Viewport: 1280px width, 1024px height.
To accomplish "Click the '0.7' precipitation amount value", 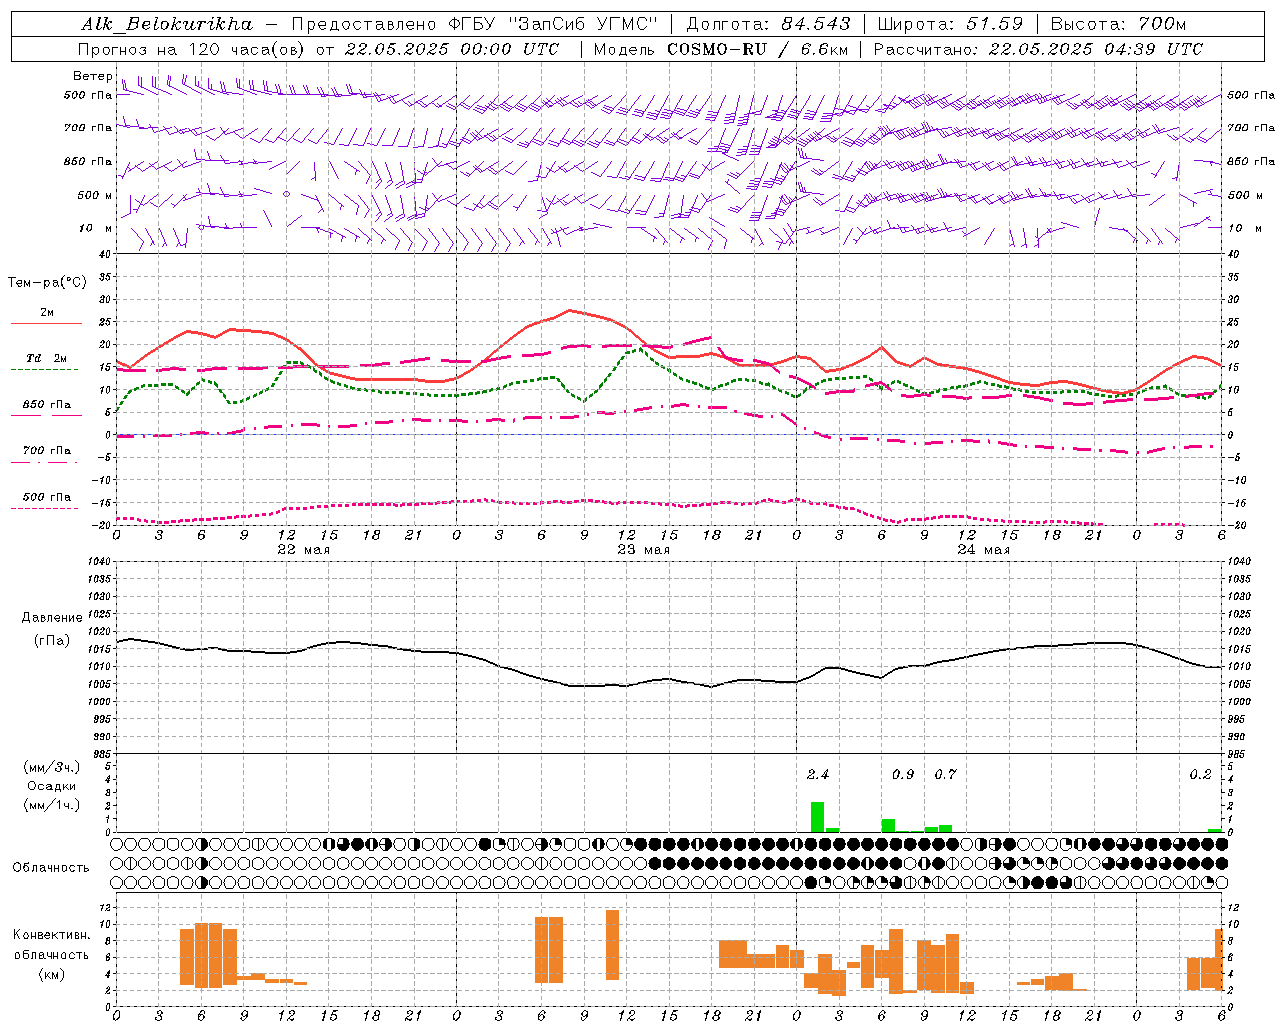I will tap(945, 774).
